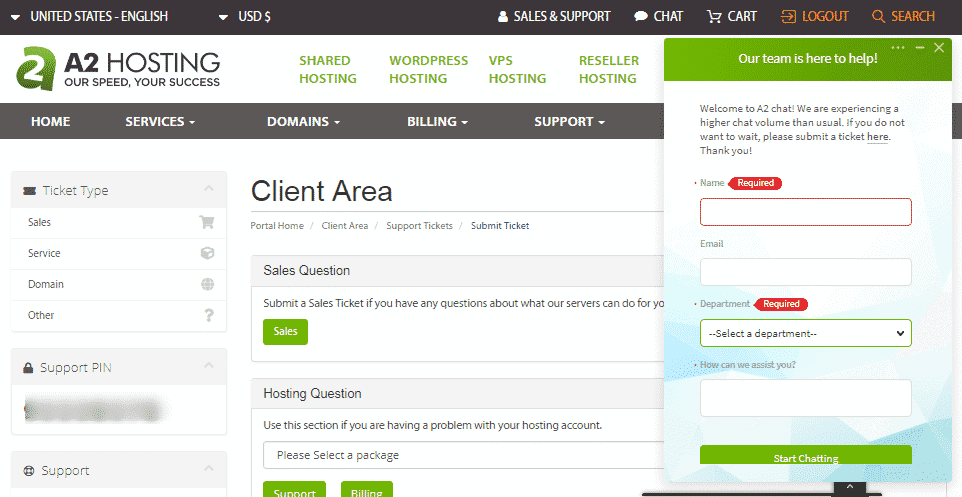Click the 'here' ticket link in chat
962x497 pixels.
877,137
